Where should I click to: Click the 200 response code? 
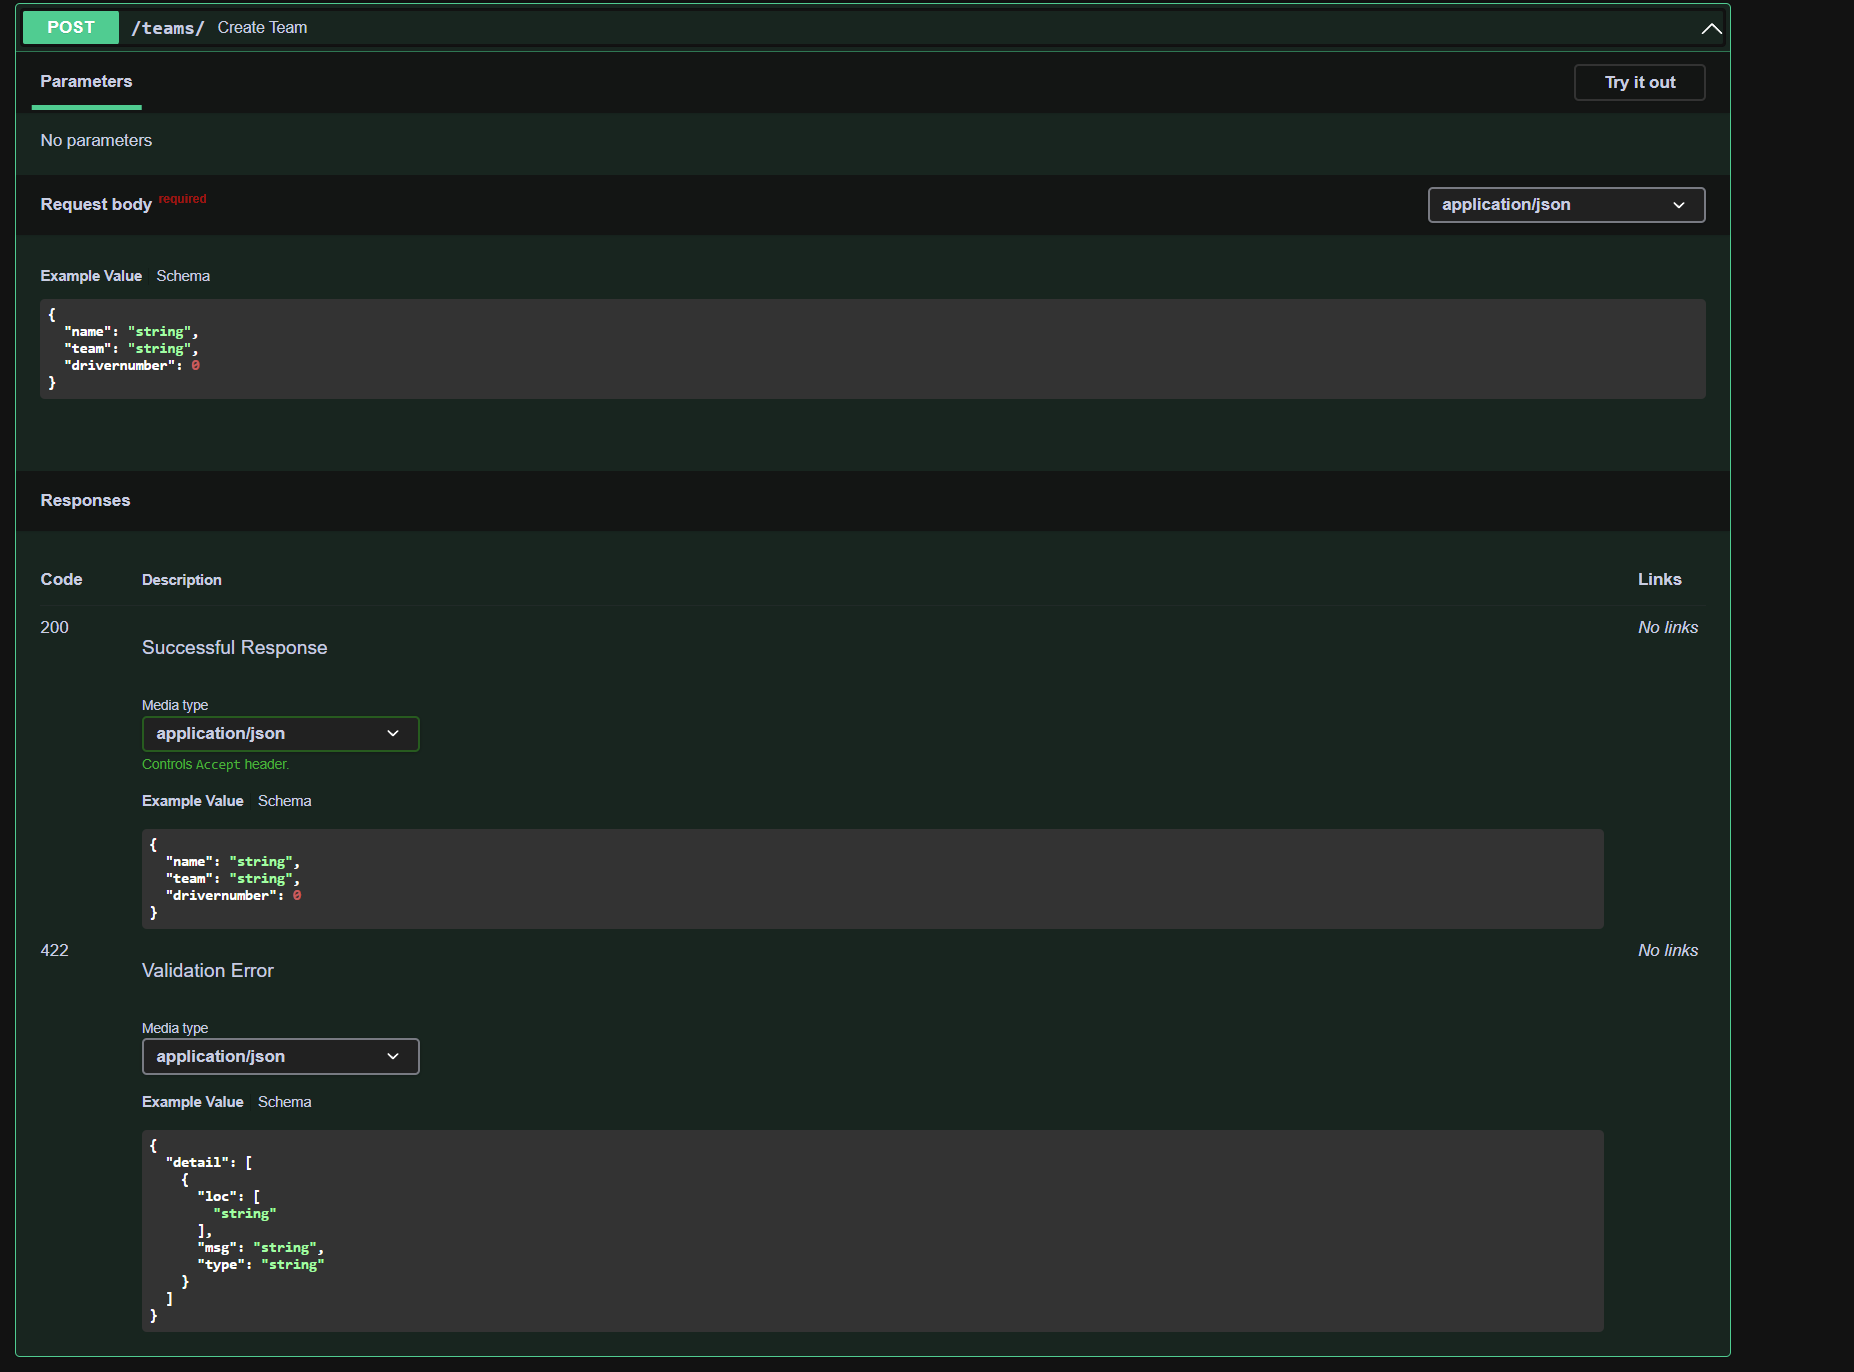(x=54, y=627)
